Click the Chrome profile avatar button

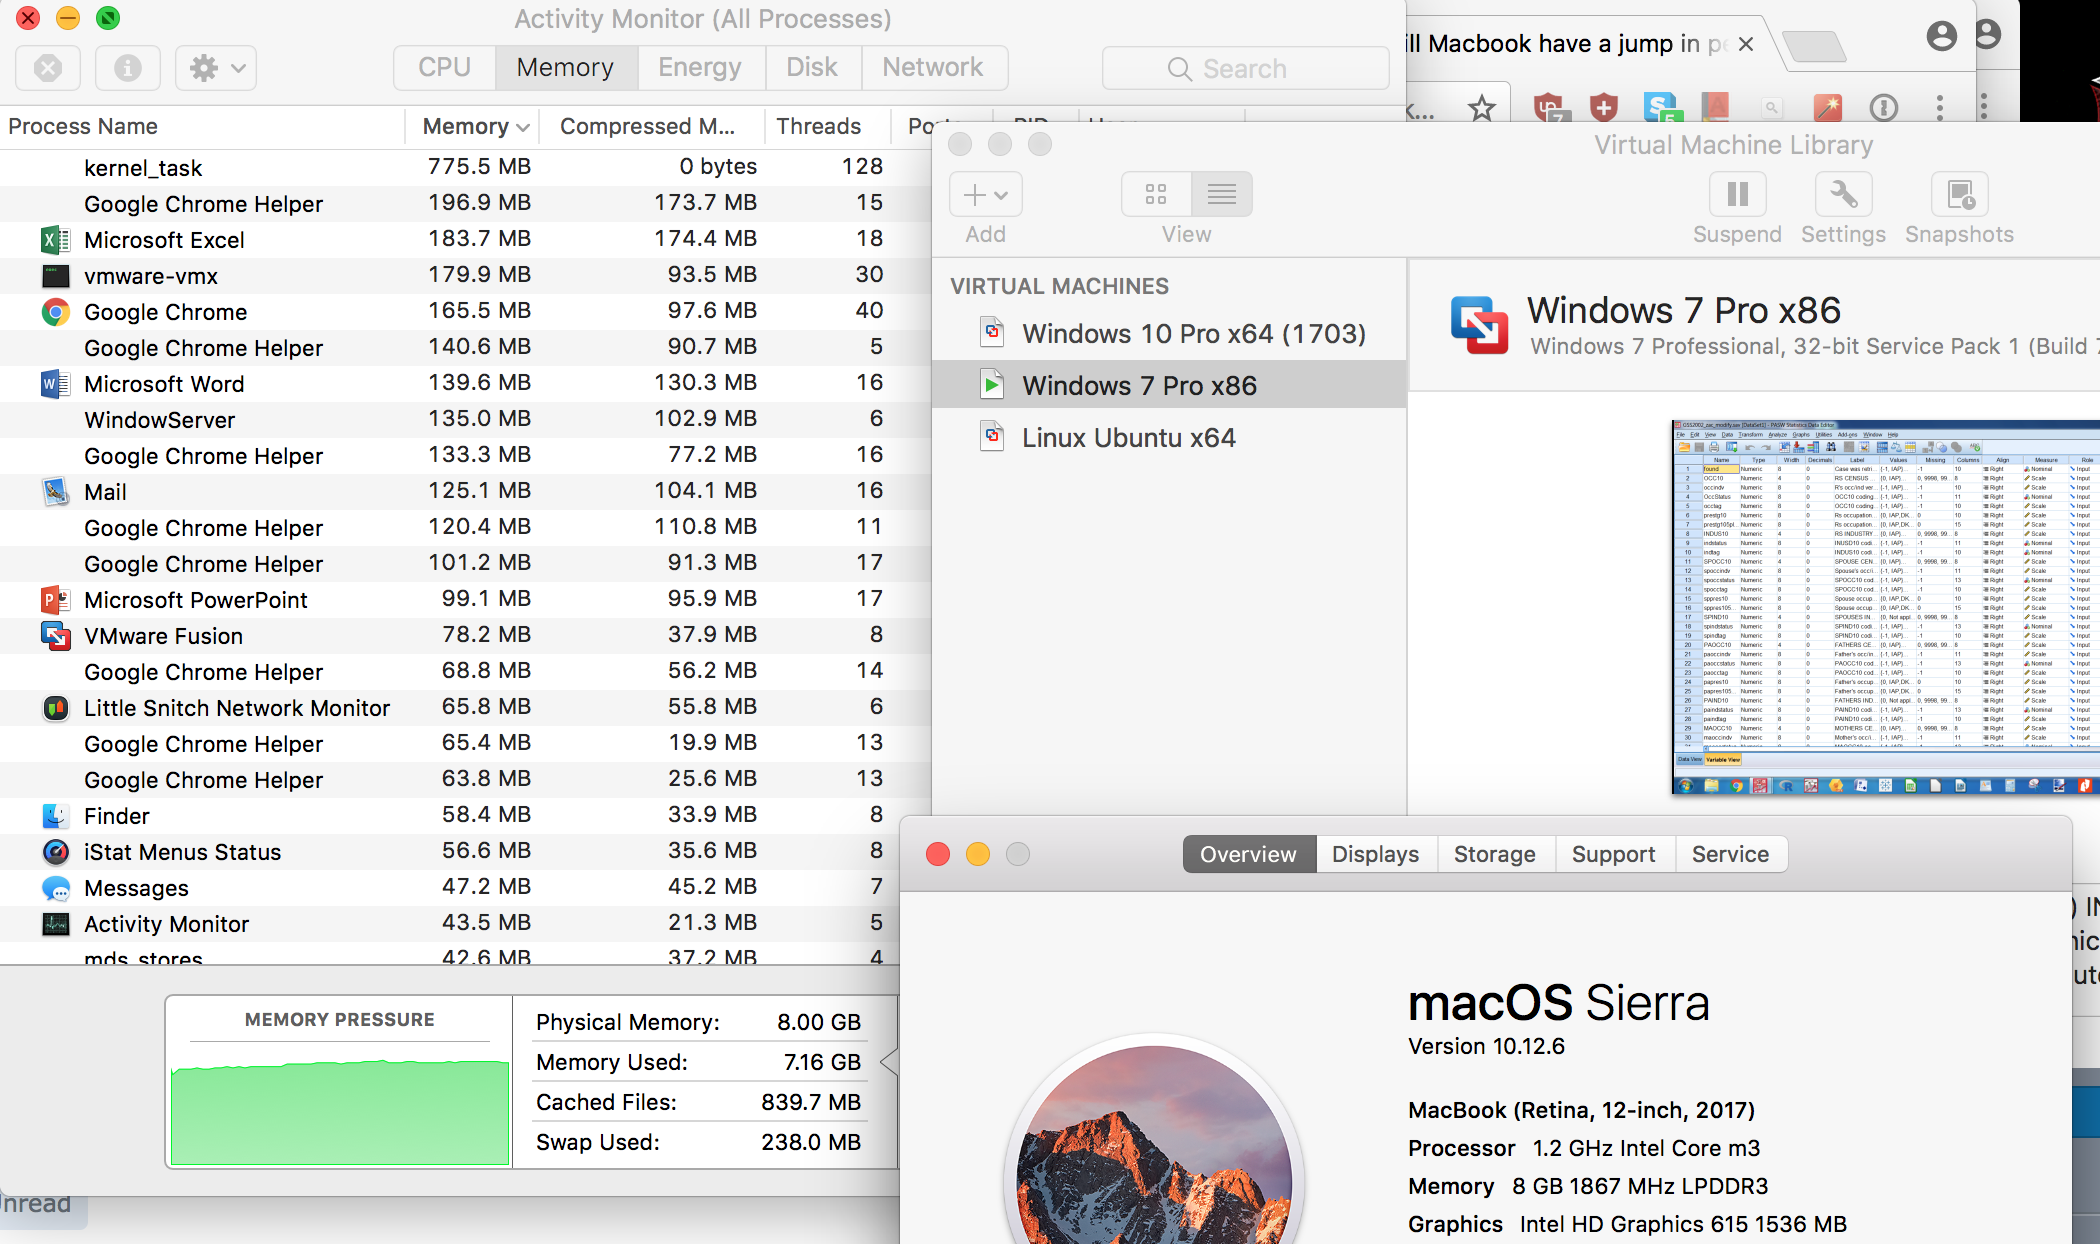[1941, 36]
